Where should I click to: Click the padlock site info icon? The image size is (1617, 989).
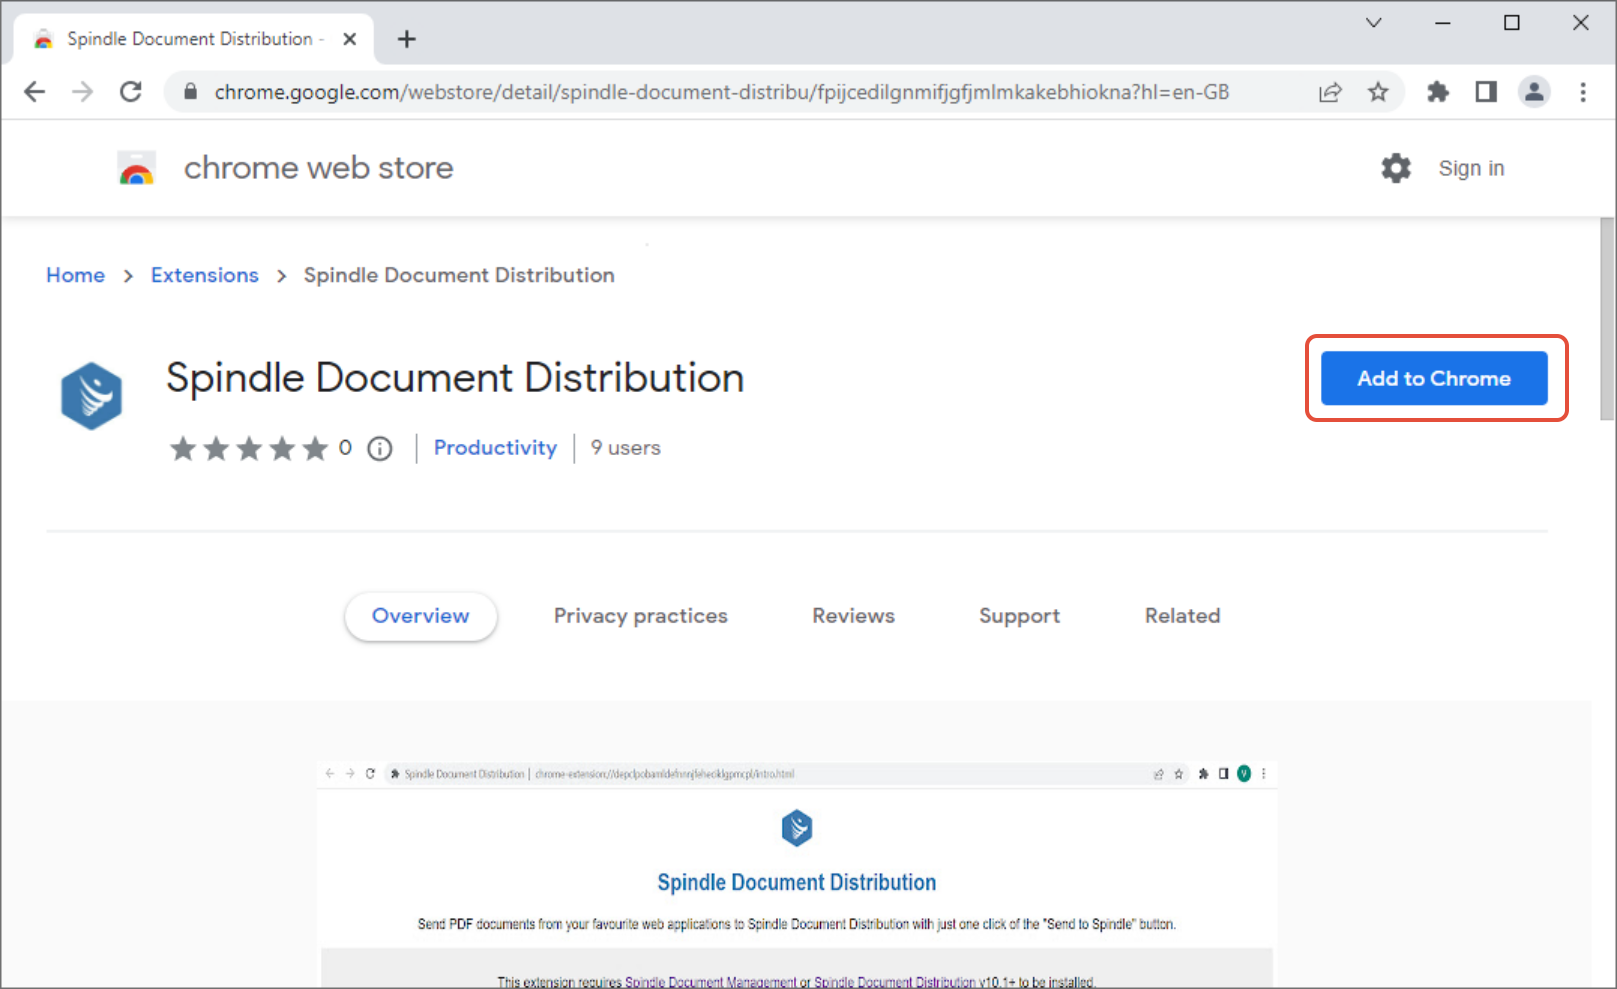[190, 92]
